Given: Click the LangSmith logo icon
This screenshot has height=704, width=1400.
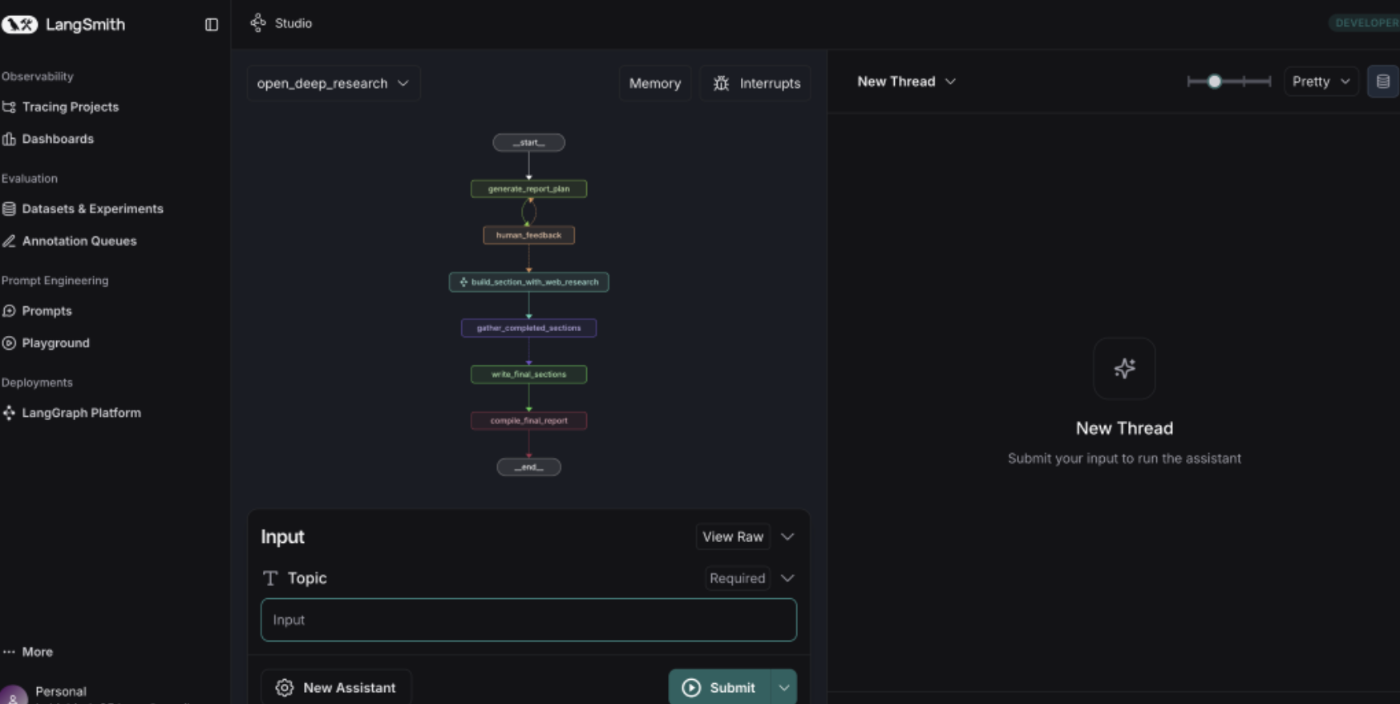Looking at the screenshot, I should pos(19,24).
